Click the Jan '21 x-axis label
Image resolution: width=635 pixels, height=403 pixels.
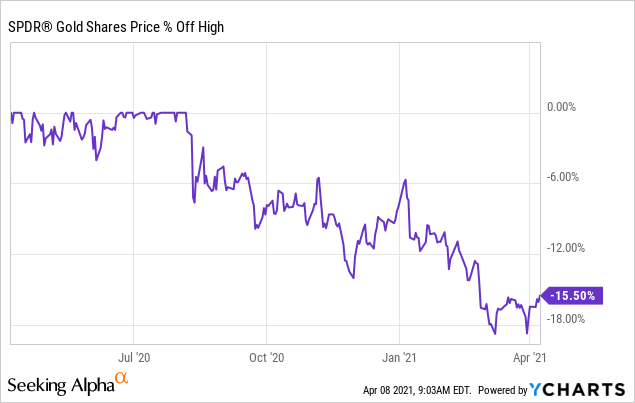coord(399,355)
